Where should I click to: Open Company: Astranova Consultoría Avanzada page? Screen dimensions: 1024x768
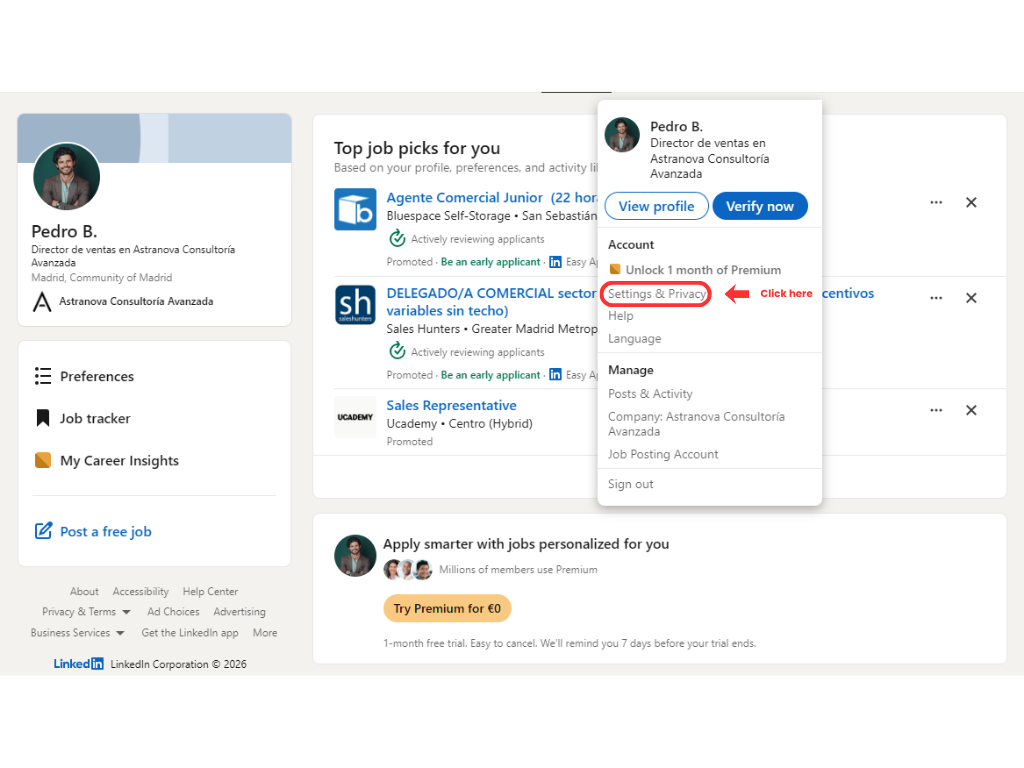point(696,424)
